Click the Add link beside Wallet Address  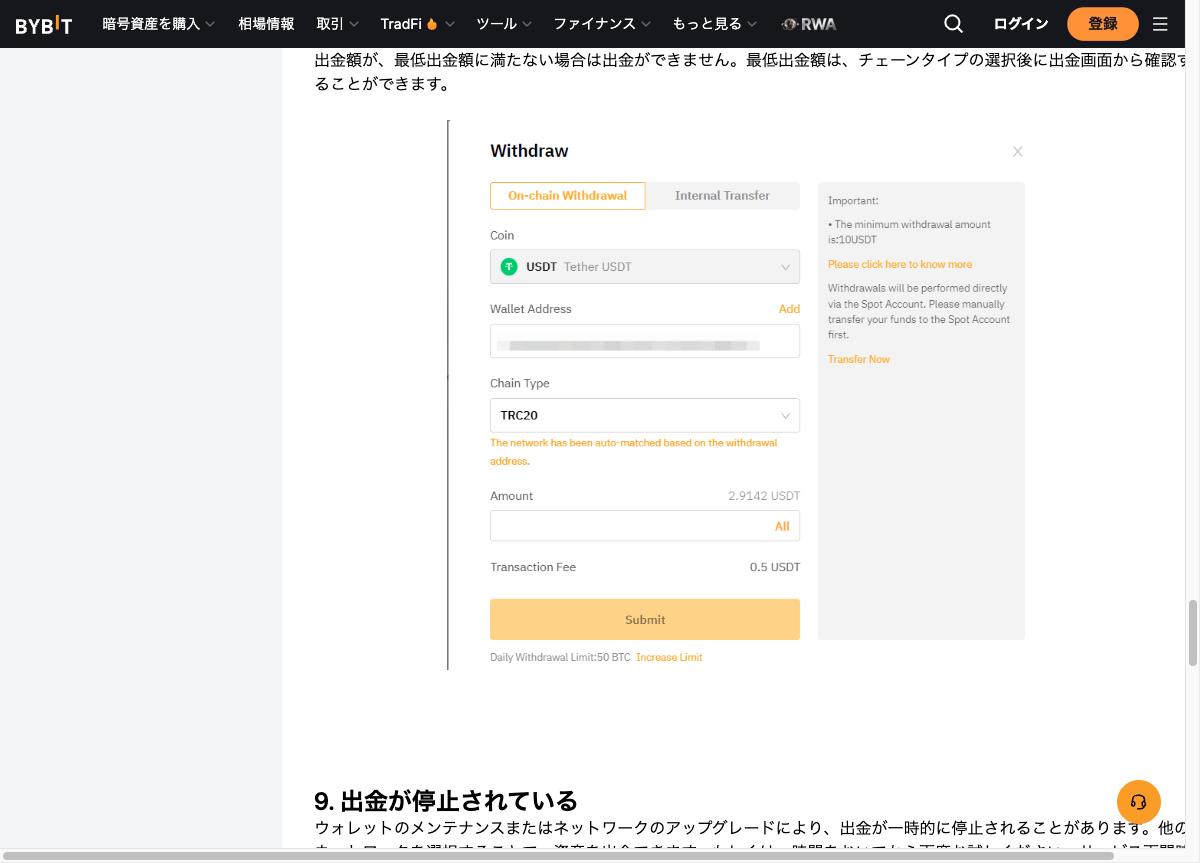(789, 309)
